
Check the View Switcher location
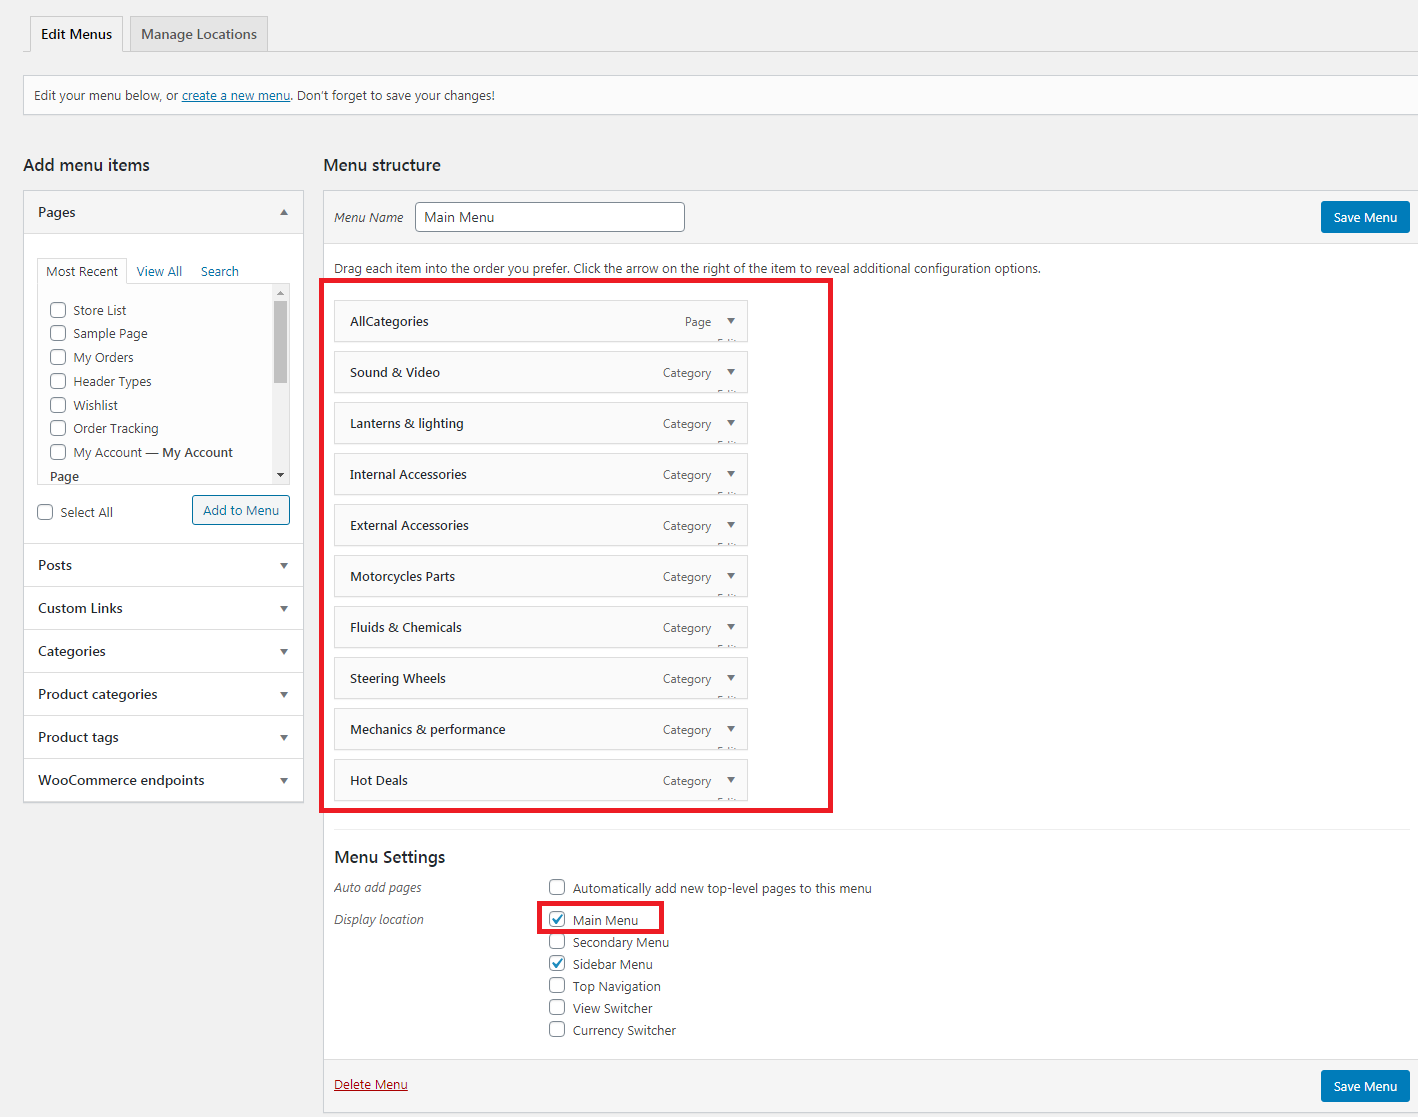[557, 1008]
